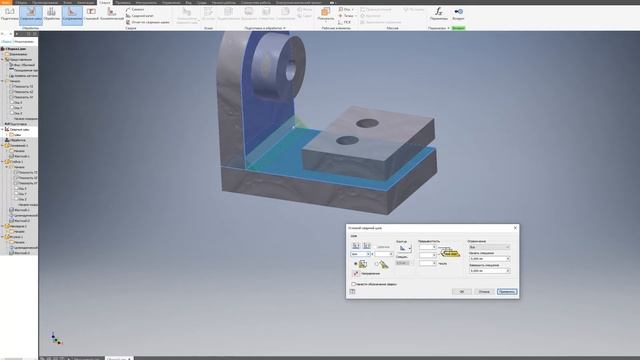This screenshot has width=640, height=360.
Task: Select the Плоскость work plane tool
Action: click(325, 14)
